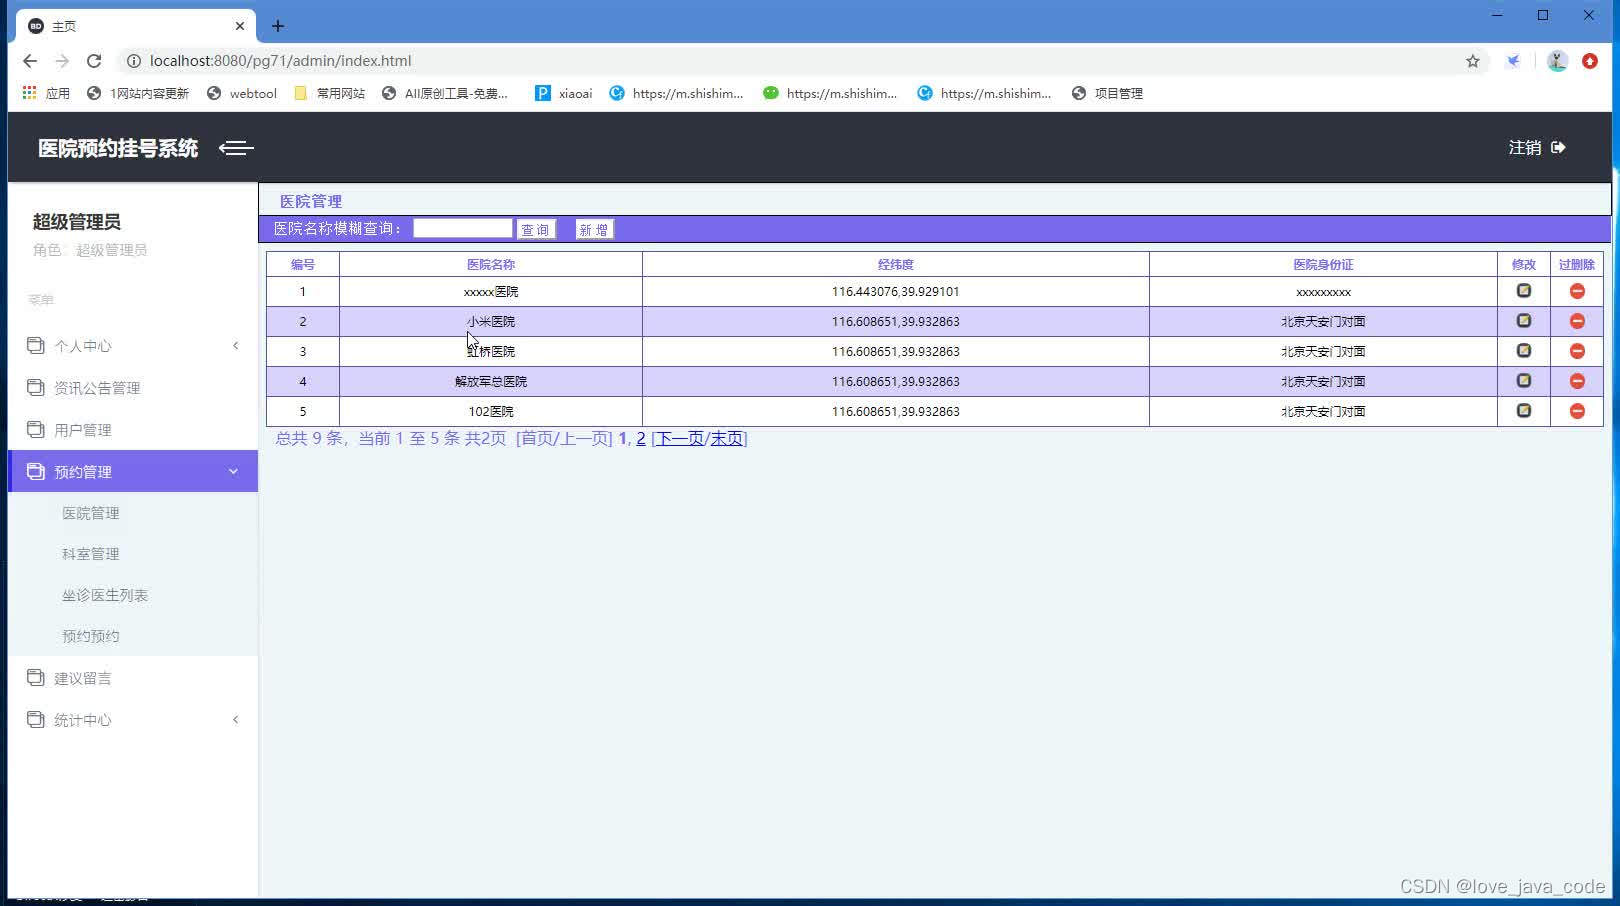
Task: Delete the xxxxx医院 row
Action: tap(1577, 291)
